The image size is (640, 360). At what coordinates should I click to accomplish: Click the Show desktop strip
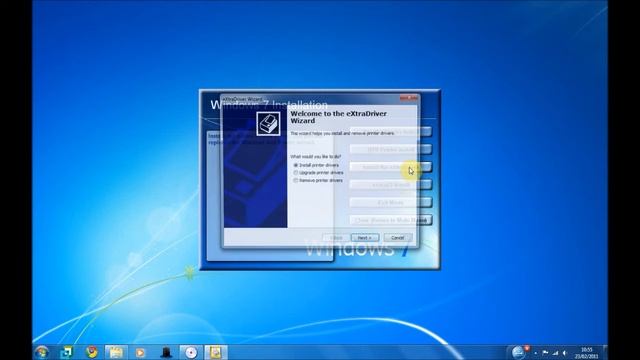click(x=605, y=352)
